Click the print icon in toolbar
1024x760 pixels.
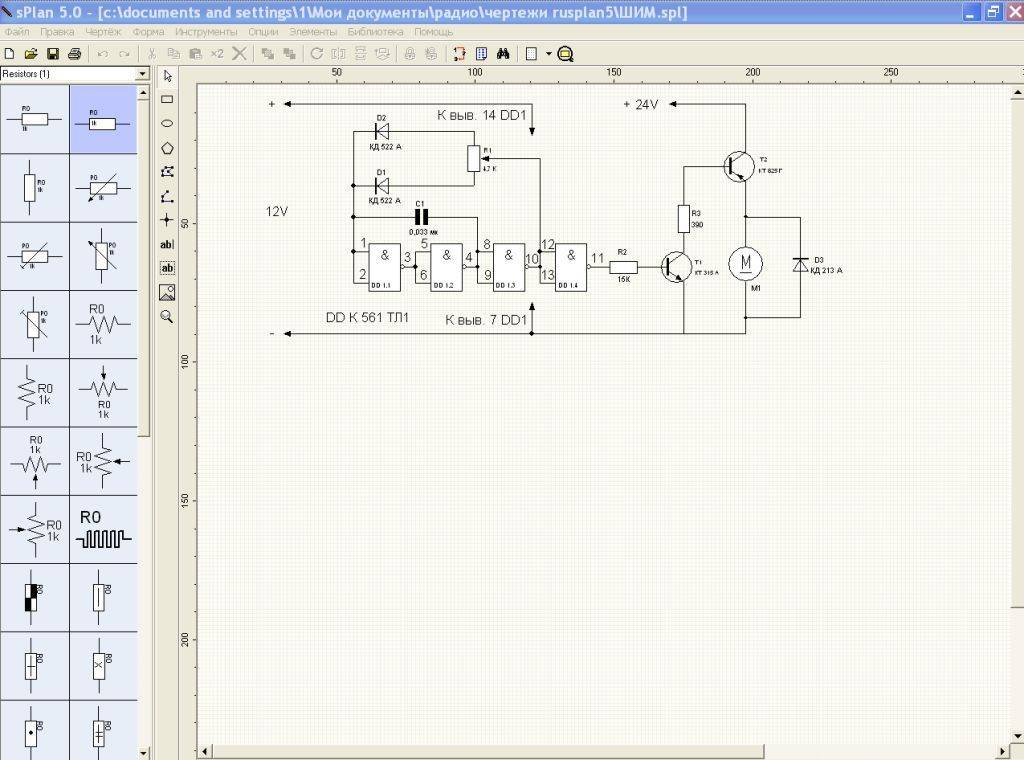pos(74,53)
